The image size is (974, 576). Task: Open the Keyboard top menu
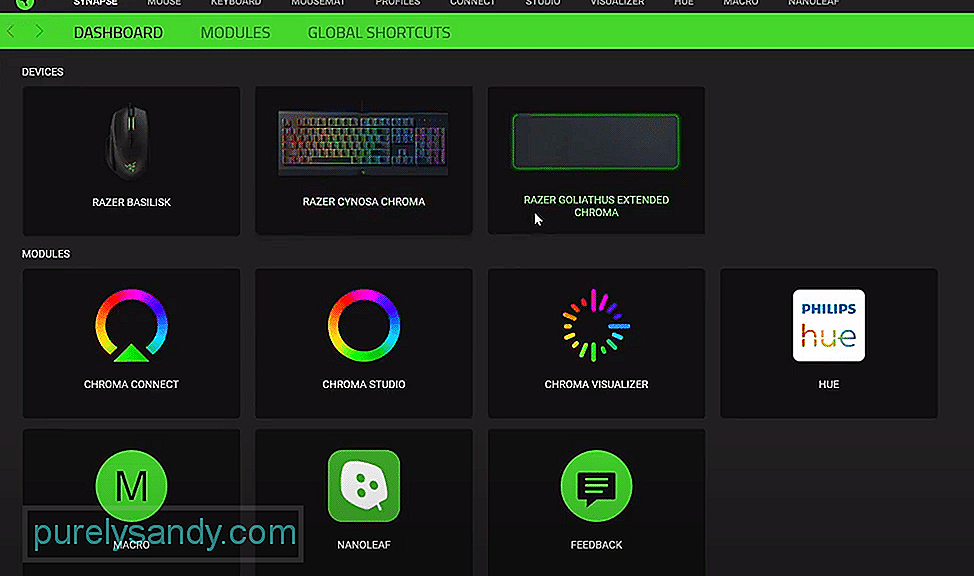pos(236,3)
